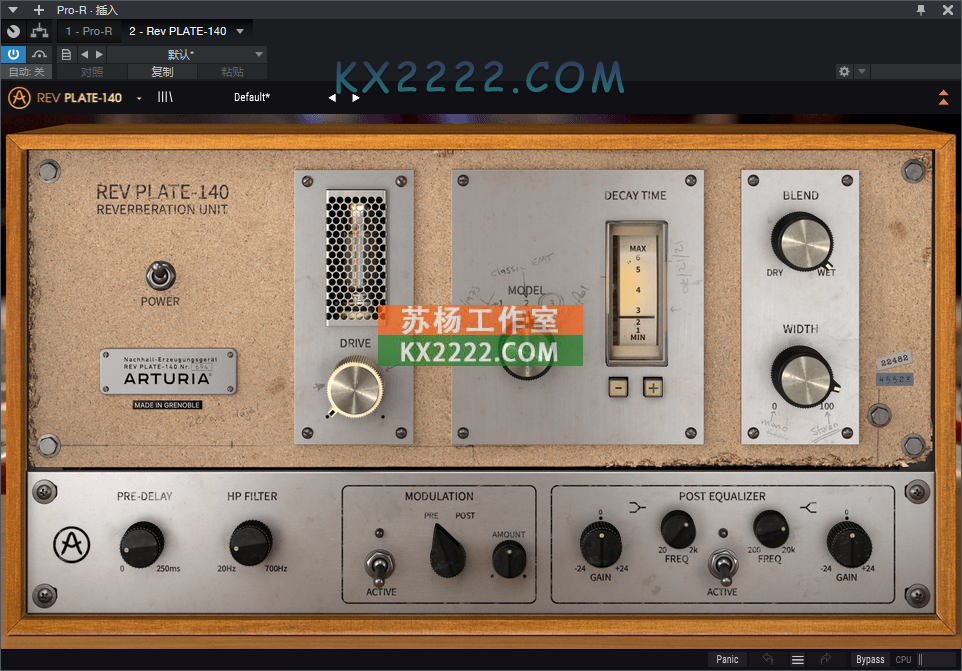Click the modulation AMOUNT knob
962x671 pixels.
coord(509,559)
